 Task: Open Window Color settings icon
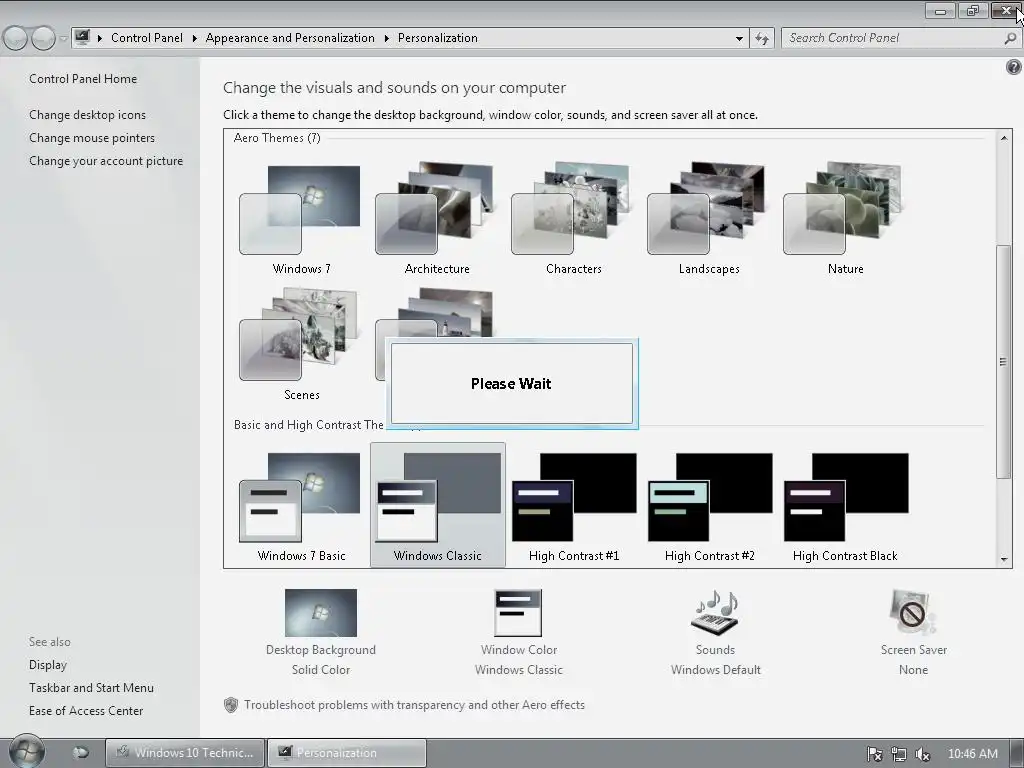[x=519, y=613]
